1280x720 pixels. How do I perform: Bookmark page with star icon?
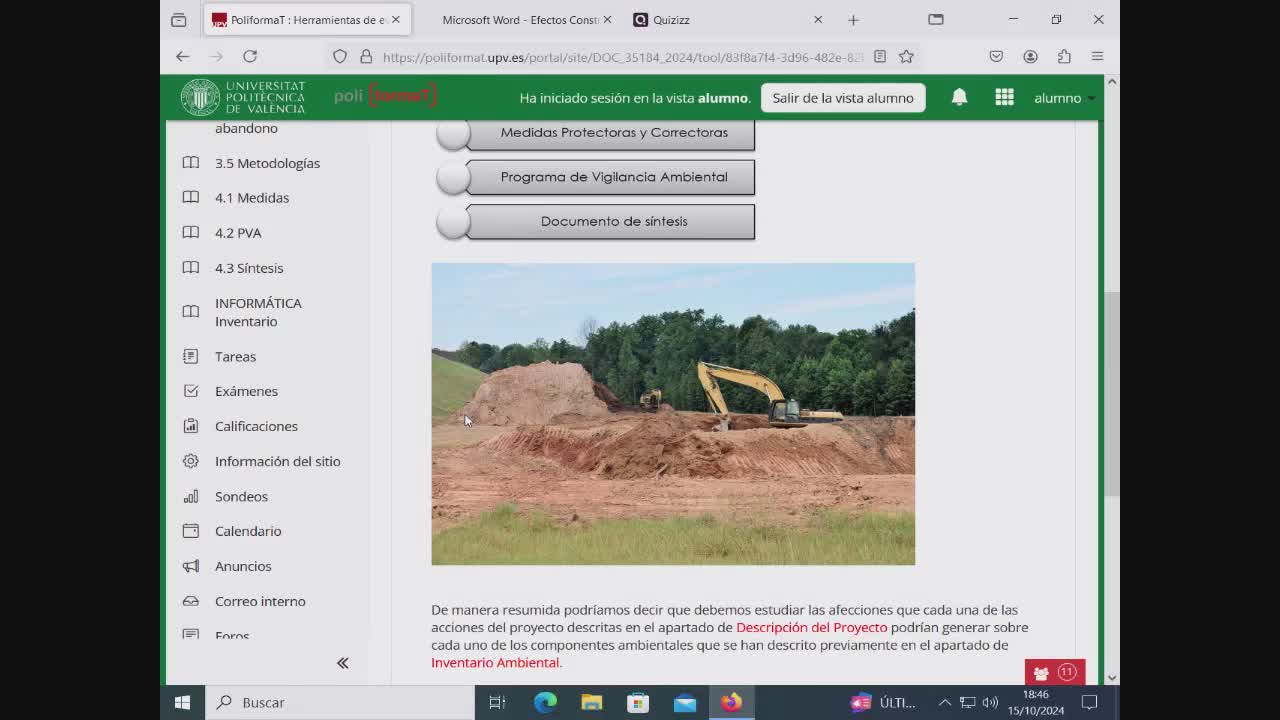(906, 57)
